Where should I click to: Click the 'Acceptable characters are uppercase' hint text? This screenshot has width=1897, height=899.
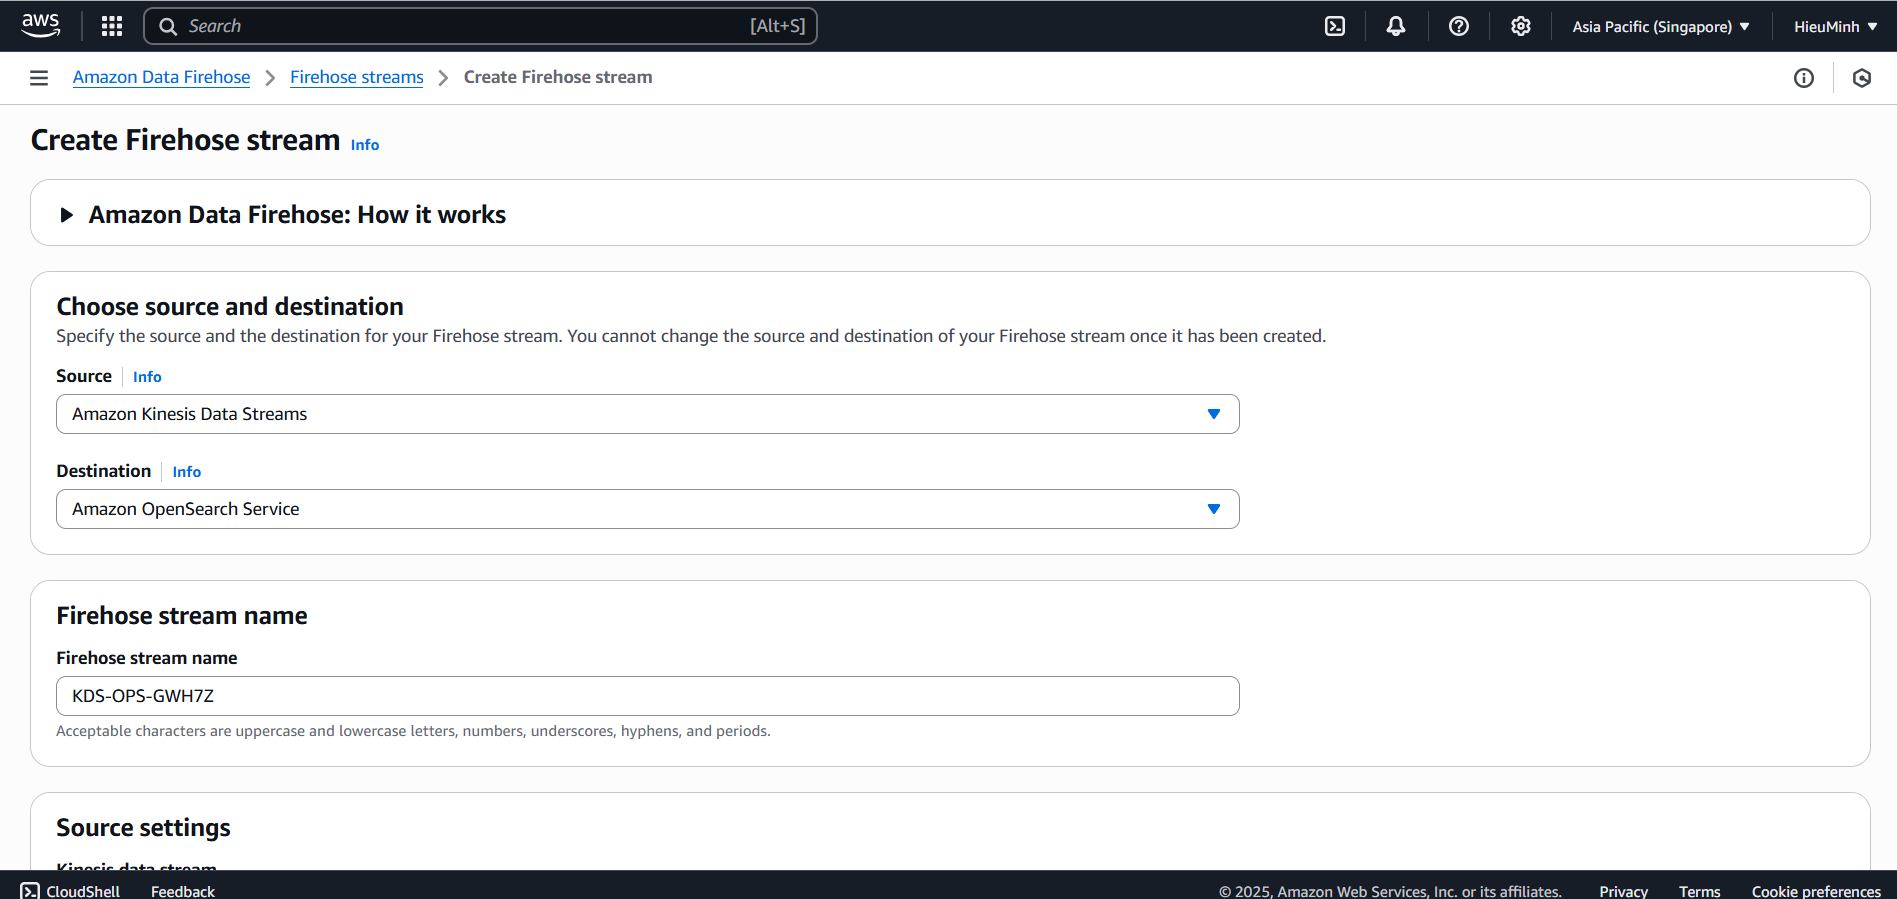tap(413, 731)
